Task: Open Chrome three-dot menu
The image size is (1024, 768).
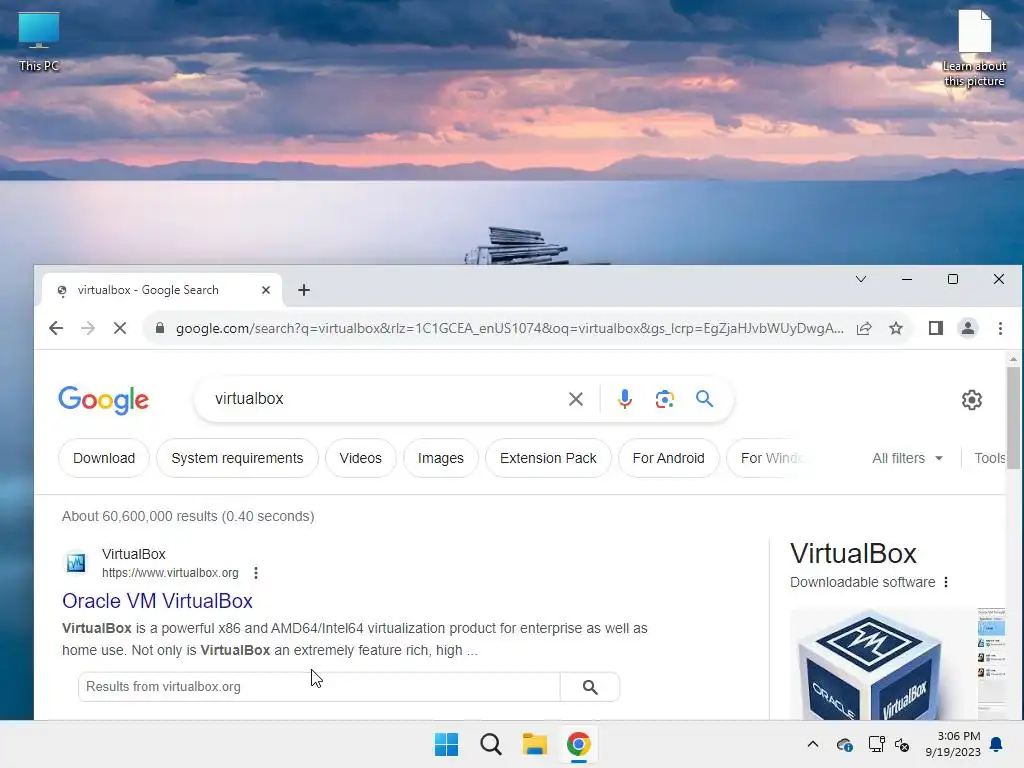Action: (1000, 328)
